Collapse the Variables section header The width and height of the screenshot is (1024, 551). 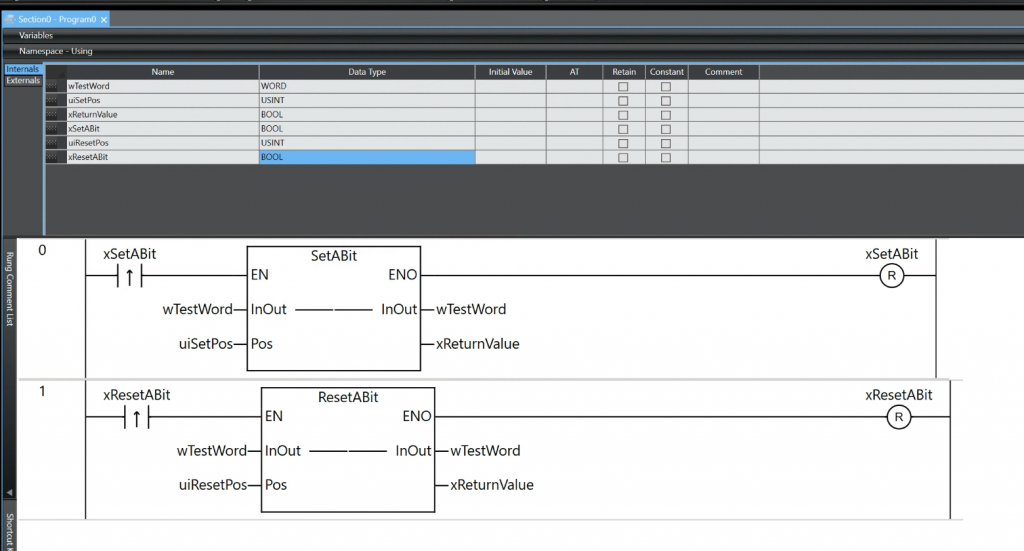(36, 36)
